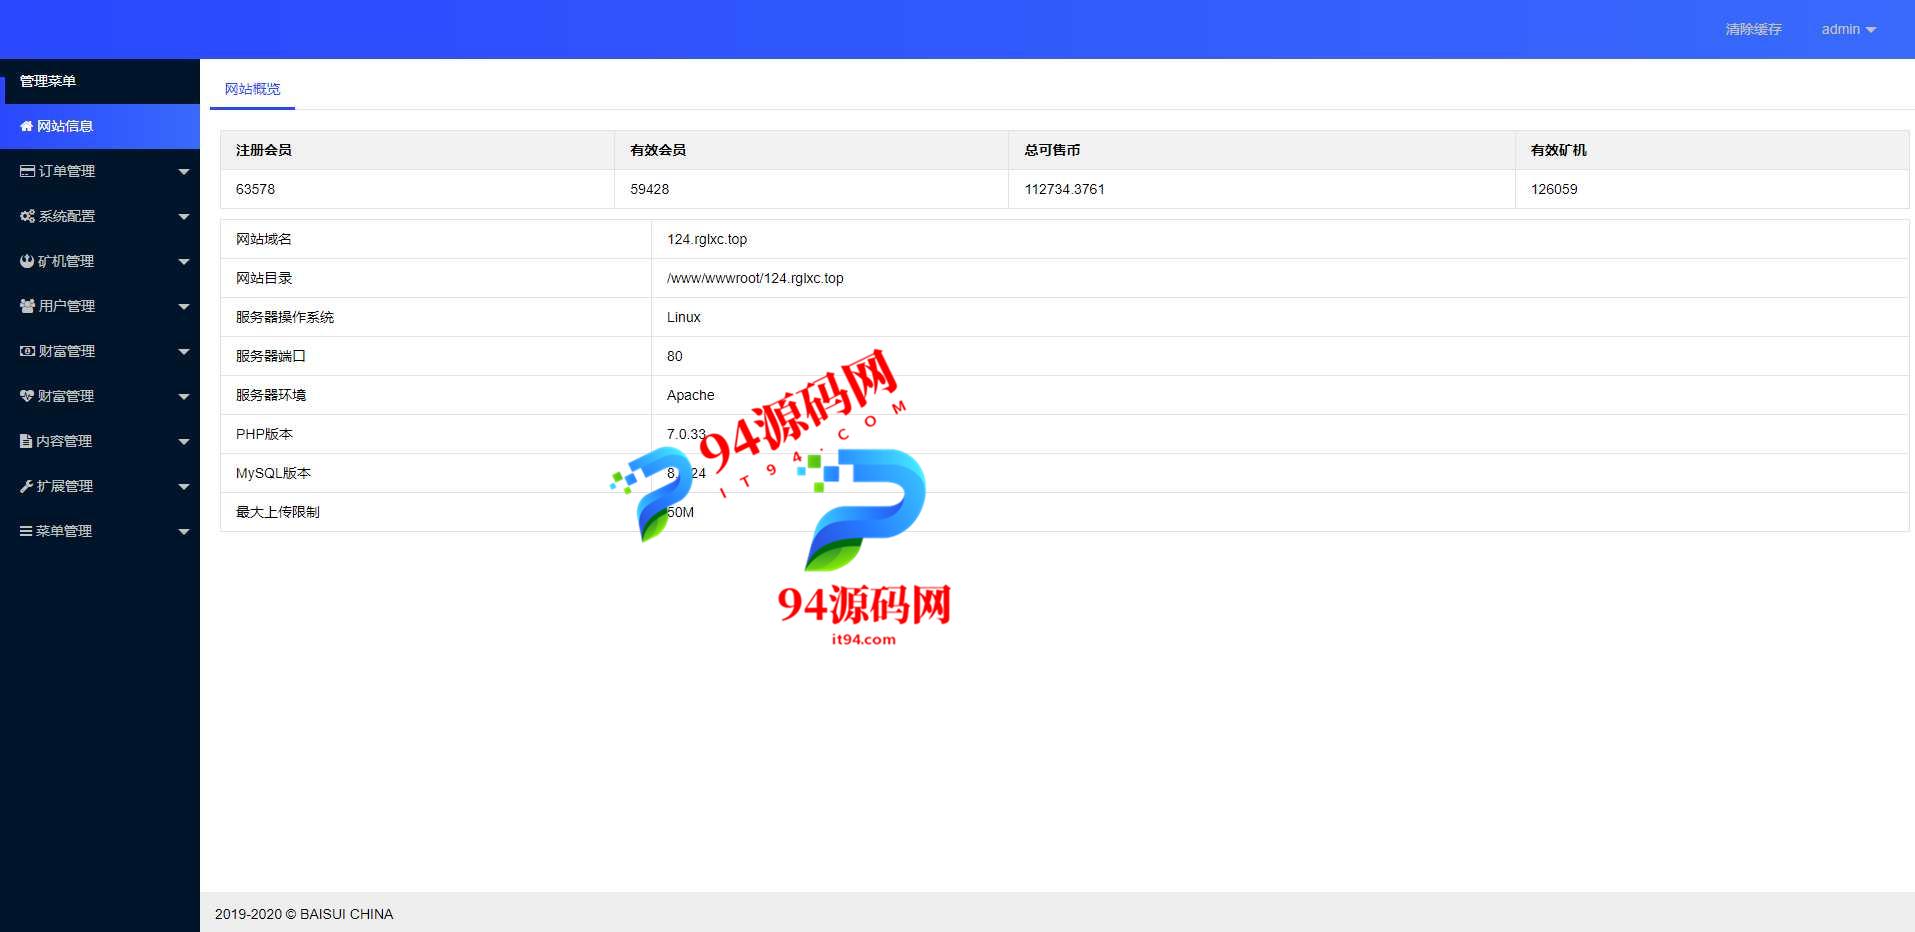
Task: Click the 管理菜单 sidebar header
Action: [48, 81]
